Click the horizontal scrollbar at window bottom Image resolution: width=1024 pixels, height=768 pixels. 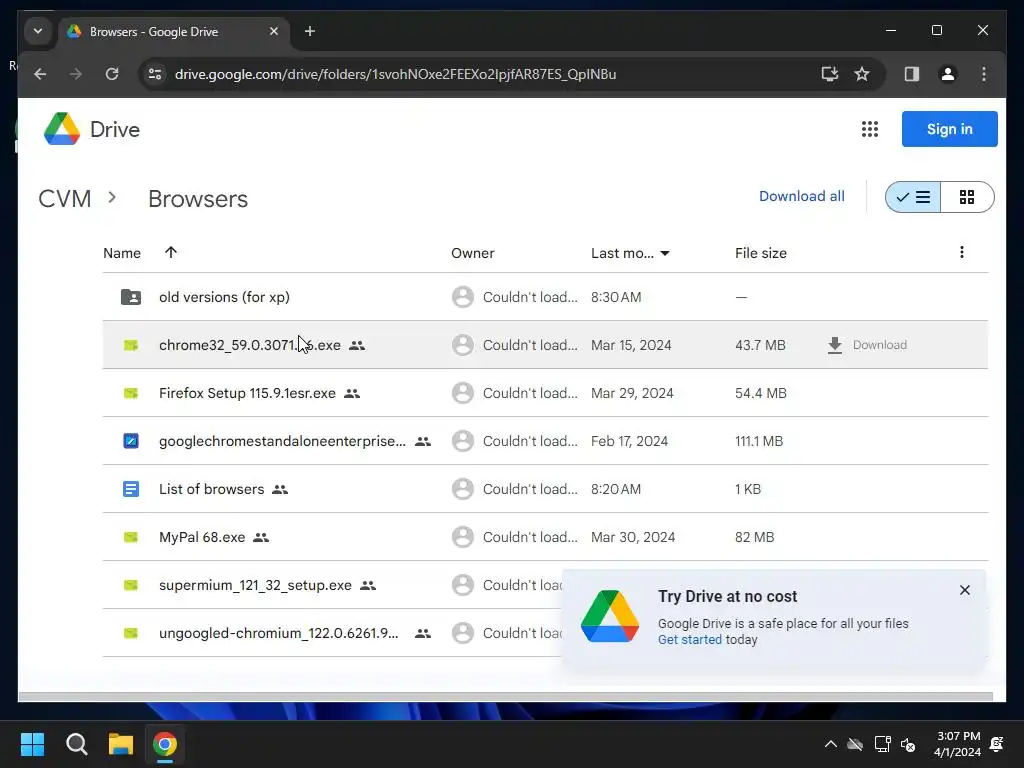[505, 697]
